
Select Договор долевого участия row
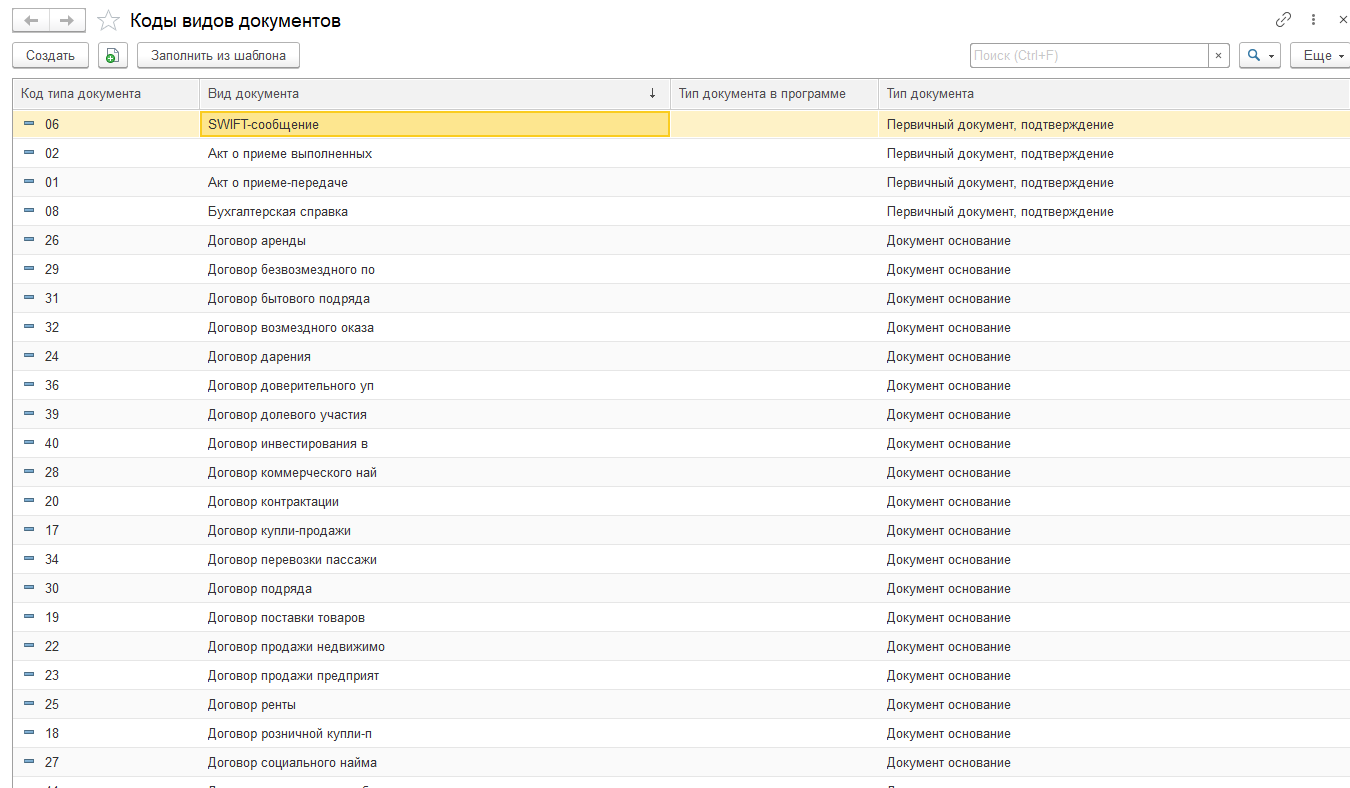click(x=681, y=414)
